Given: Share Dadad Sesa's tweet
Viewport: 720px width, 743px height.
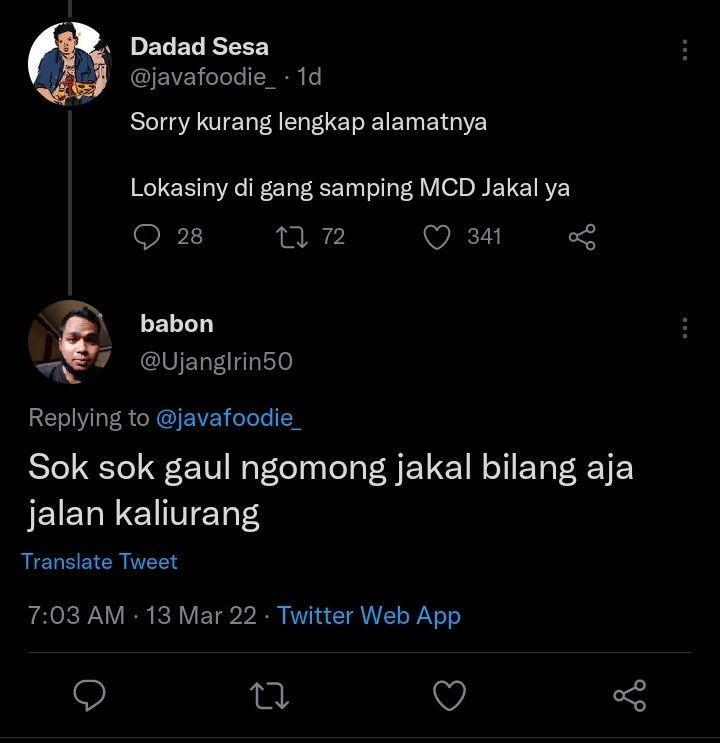Looking at the screenshot, I should click(x=582, y=237).
